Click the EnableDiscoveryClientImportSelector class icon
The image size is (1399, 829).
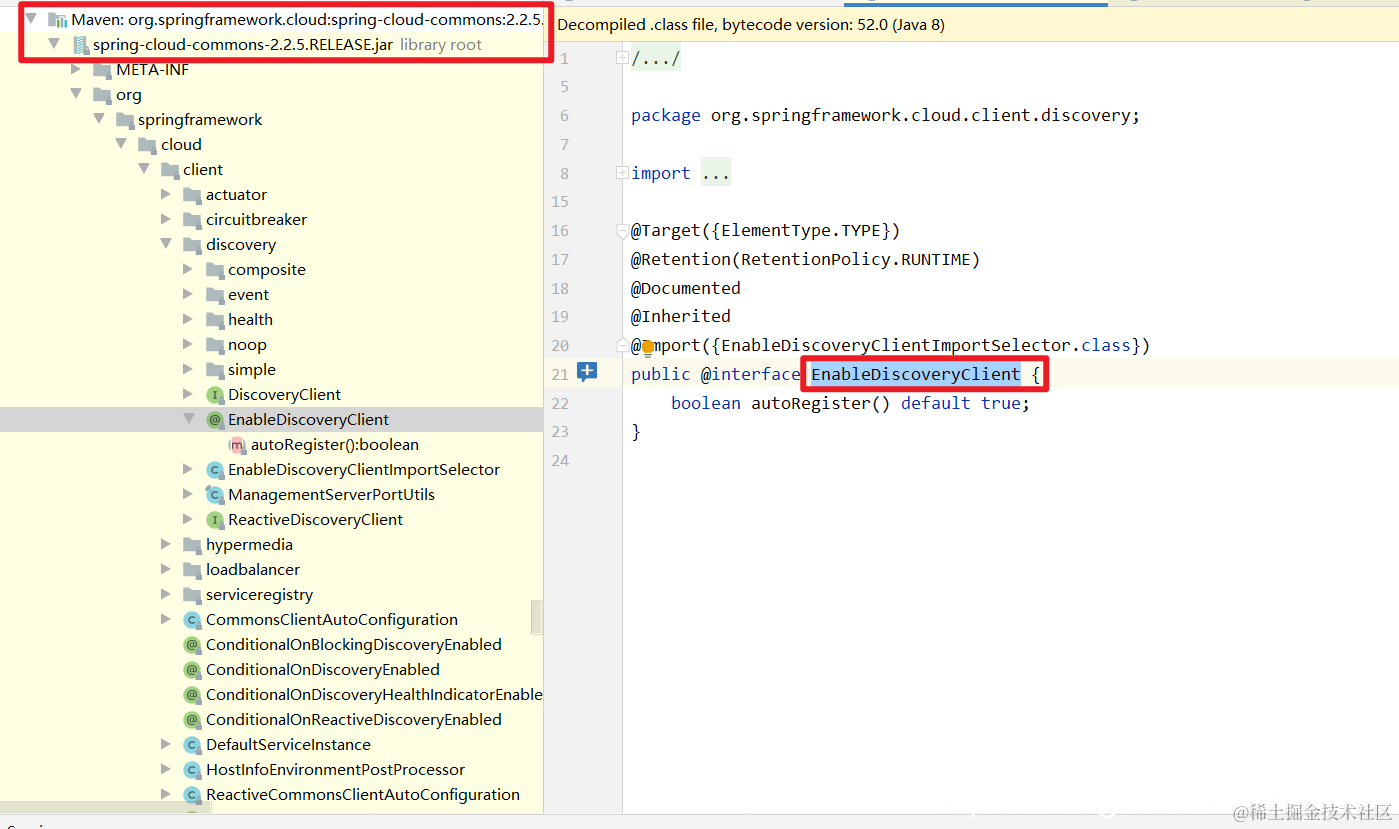(214, 470)
